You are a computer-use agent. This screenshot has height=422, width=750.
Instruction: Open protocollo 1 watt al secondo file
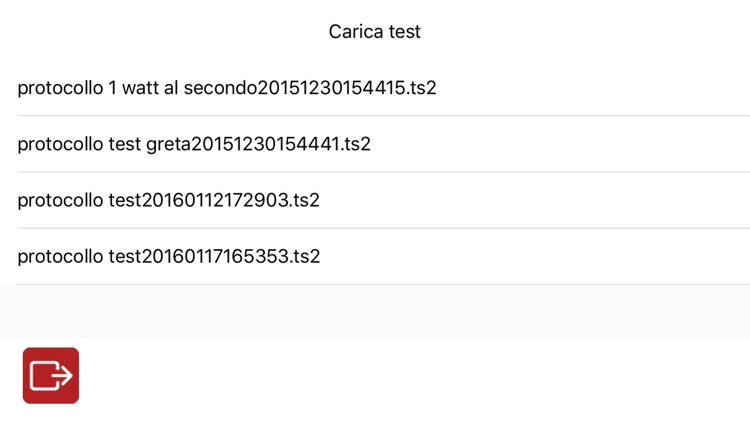pyautogui.click(x=227, y=88)
